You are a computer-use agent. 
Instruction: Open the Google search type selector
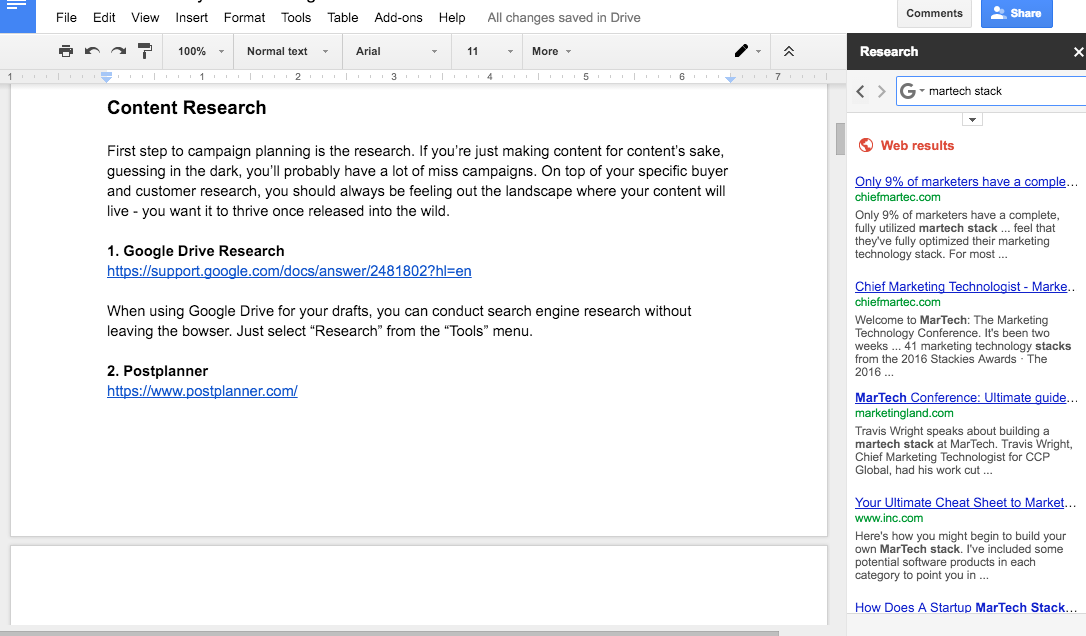click(x=912, y=91)
